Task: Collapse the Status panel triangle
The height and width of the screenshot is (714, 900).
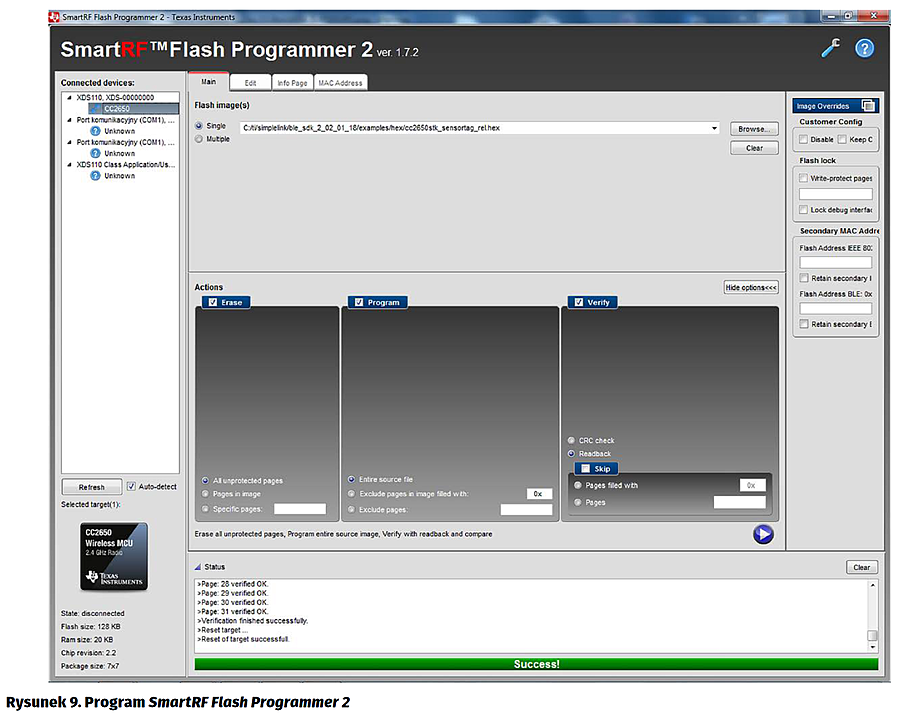Action: coord(197,567)
